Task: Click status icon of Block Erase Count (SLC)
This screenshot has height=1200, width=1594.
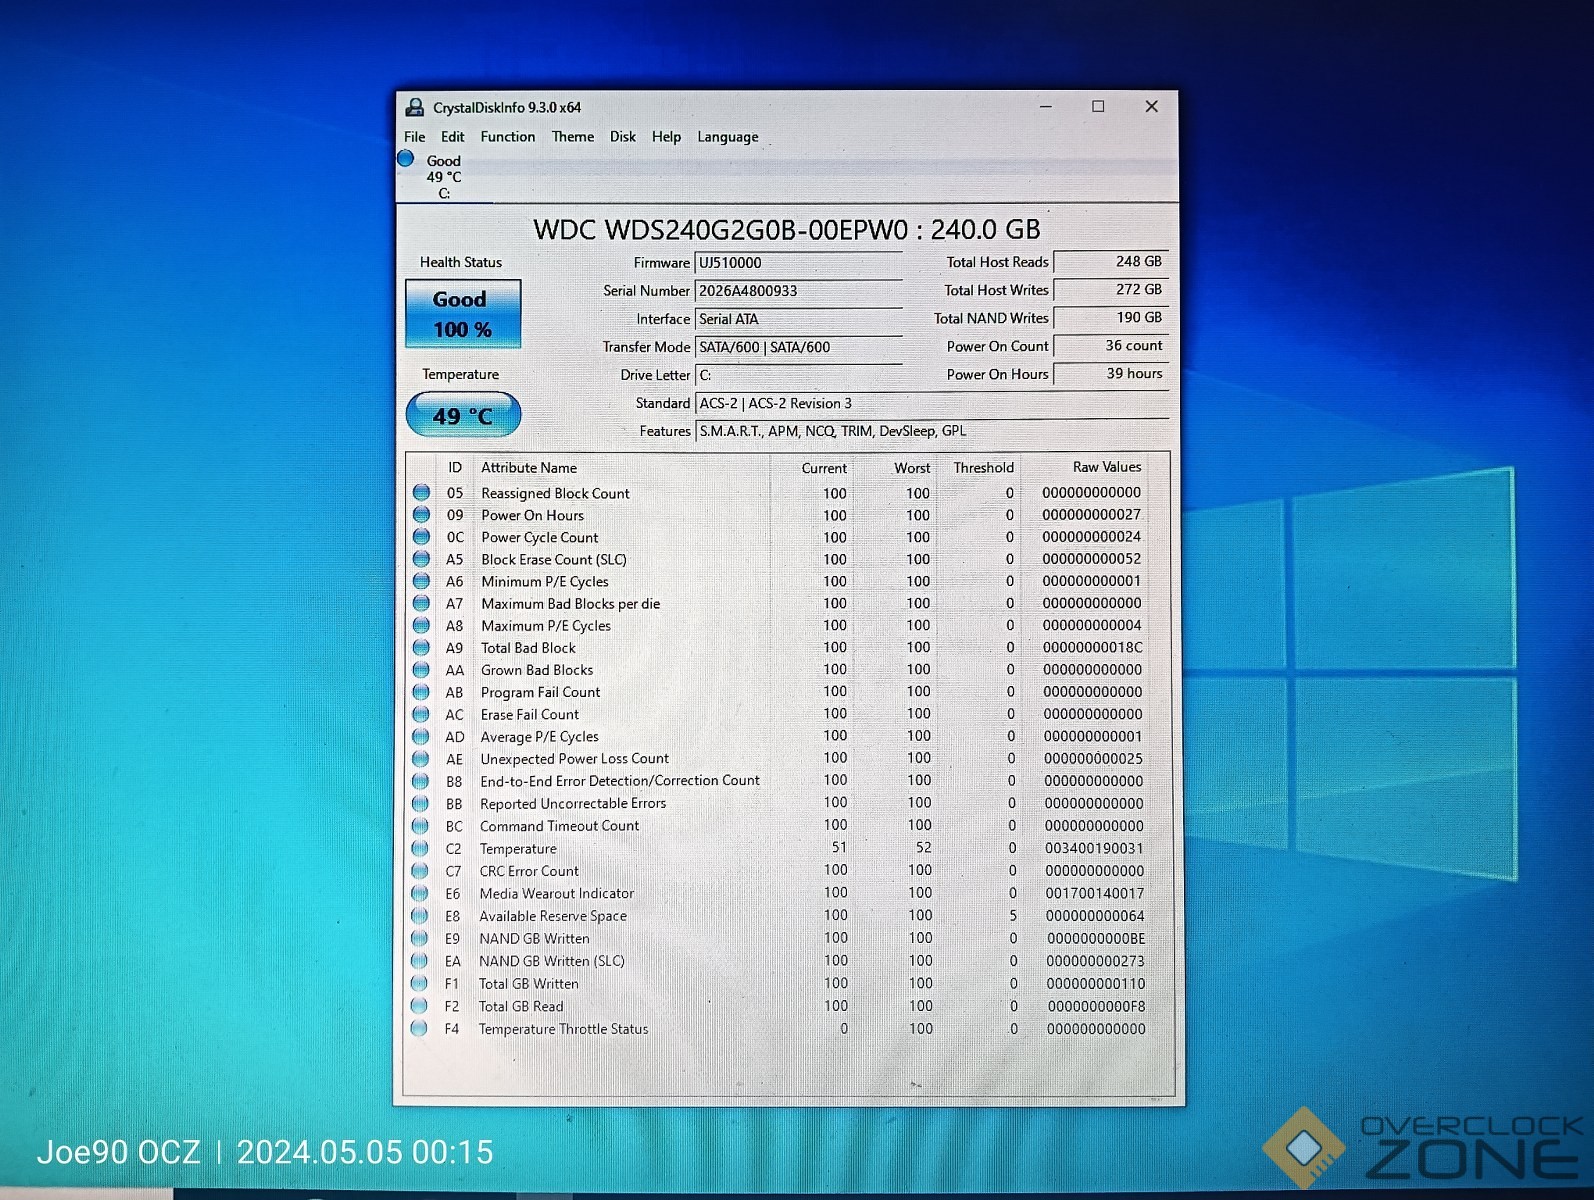Action: pos(421,558)
